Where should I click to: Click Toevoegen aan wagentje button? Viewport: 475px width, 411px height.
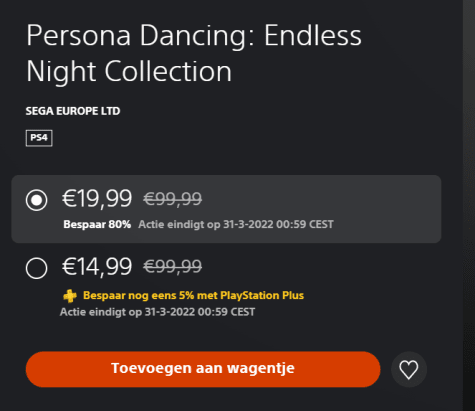(x=203, y=369)
